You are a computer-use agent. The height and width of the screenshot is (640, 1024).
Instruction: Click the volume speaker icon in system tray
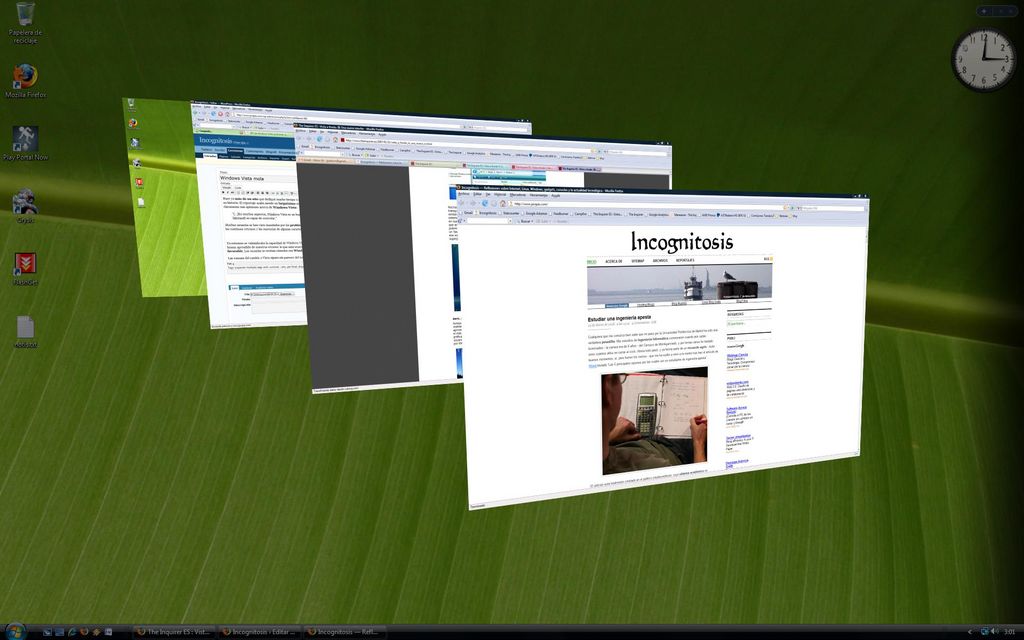tap(994, 632)
